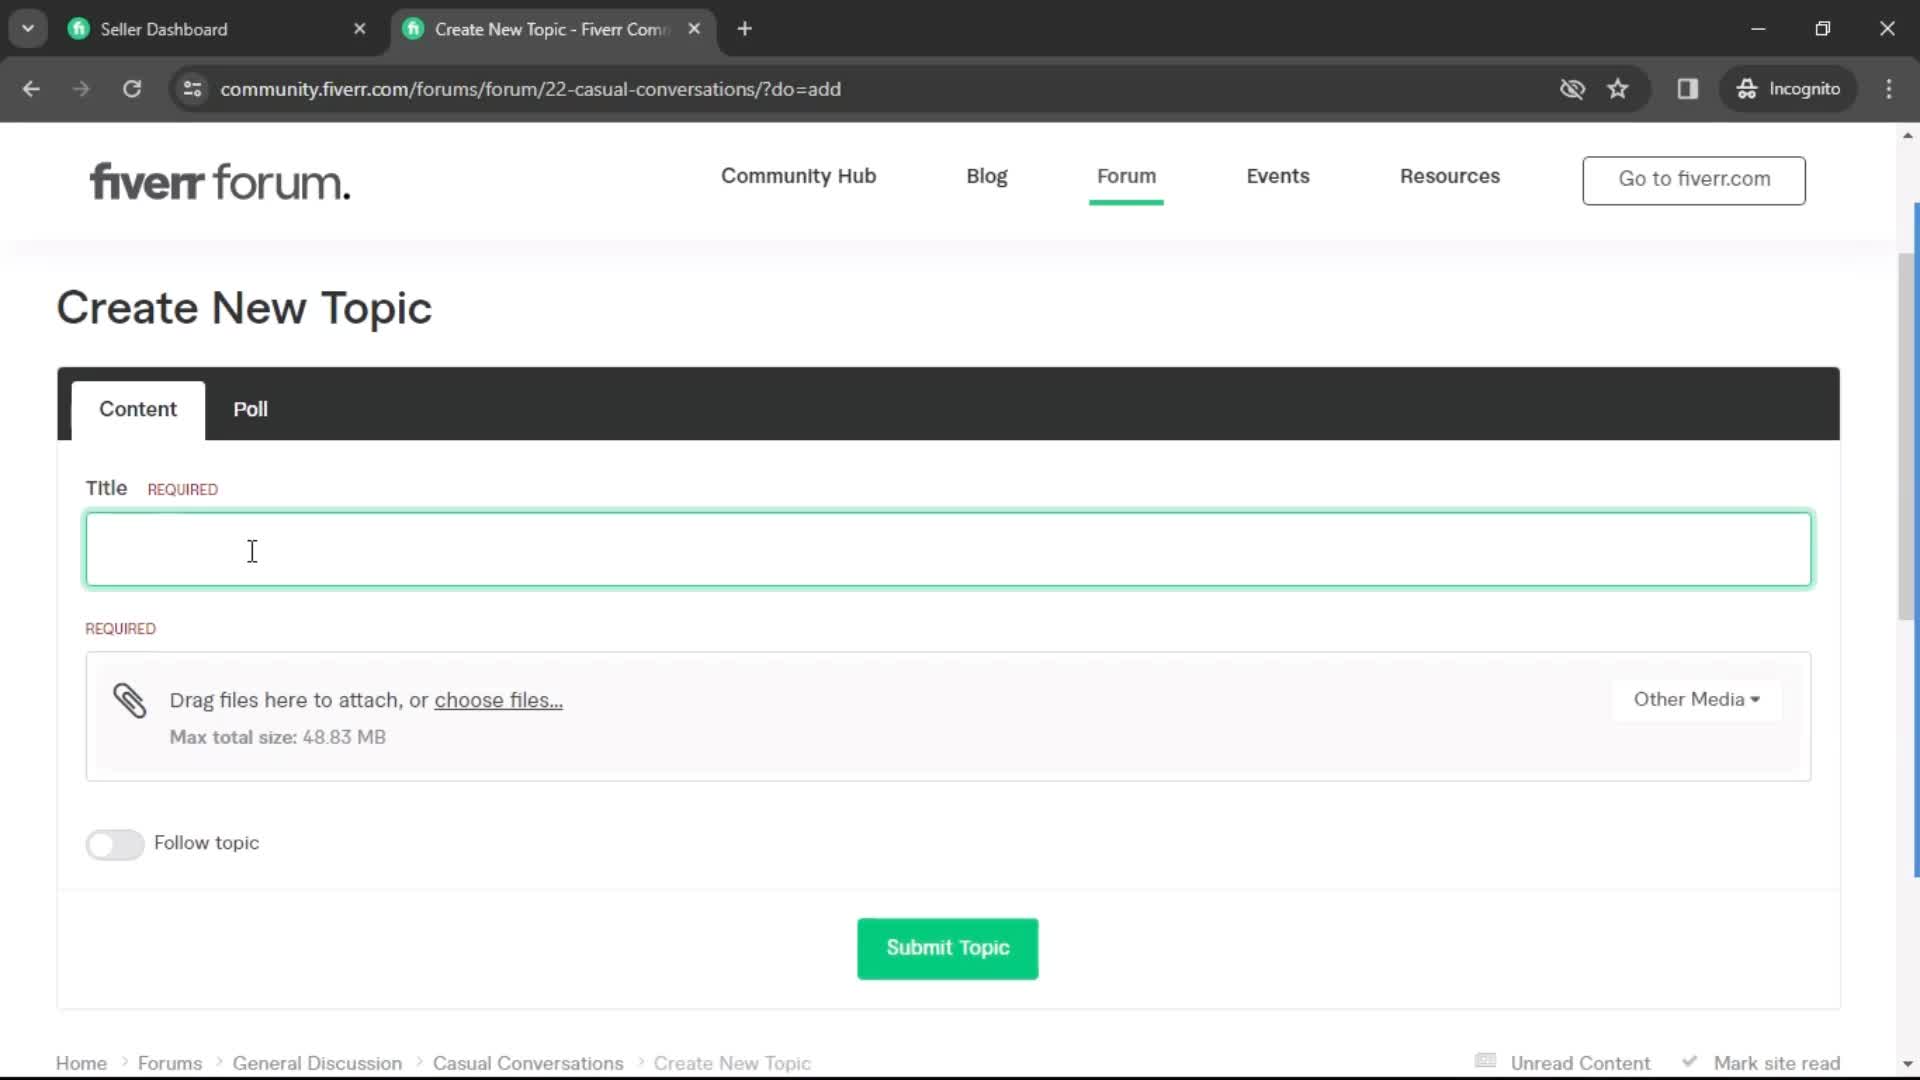This screenshot has width=1920, height=1080.
Task: Click the choose files link
Action: tap(498, 700)
